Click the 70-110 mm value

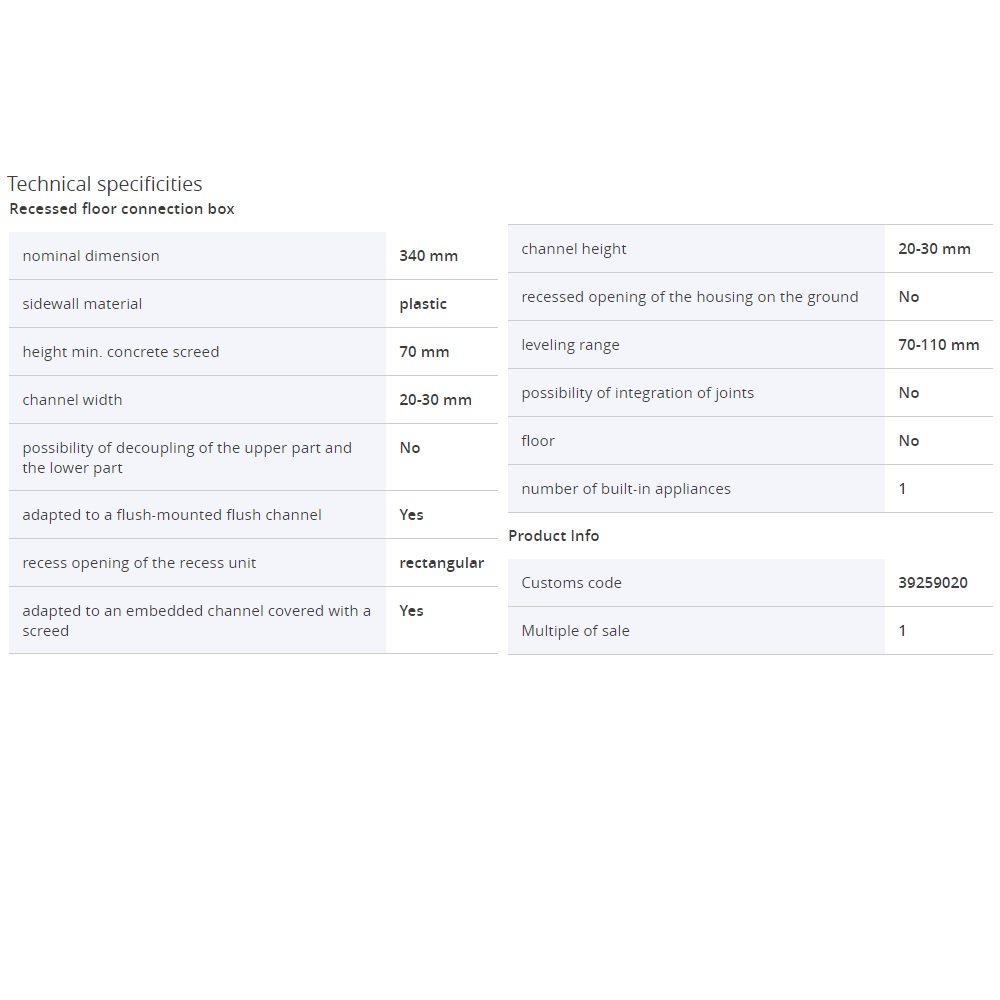click(938, 345)
